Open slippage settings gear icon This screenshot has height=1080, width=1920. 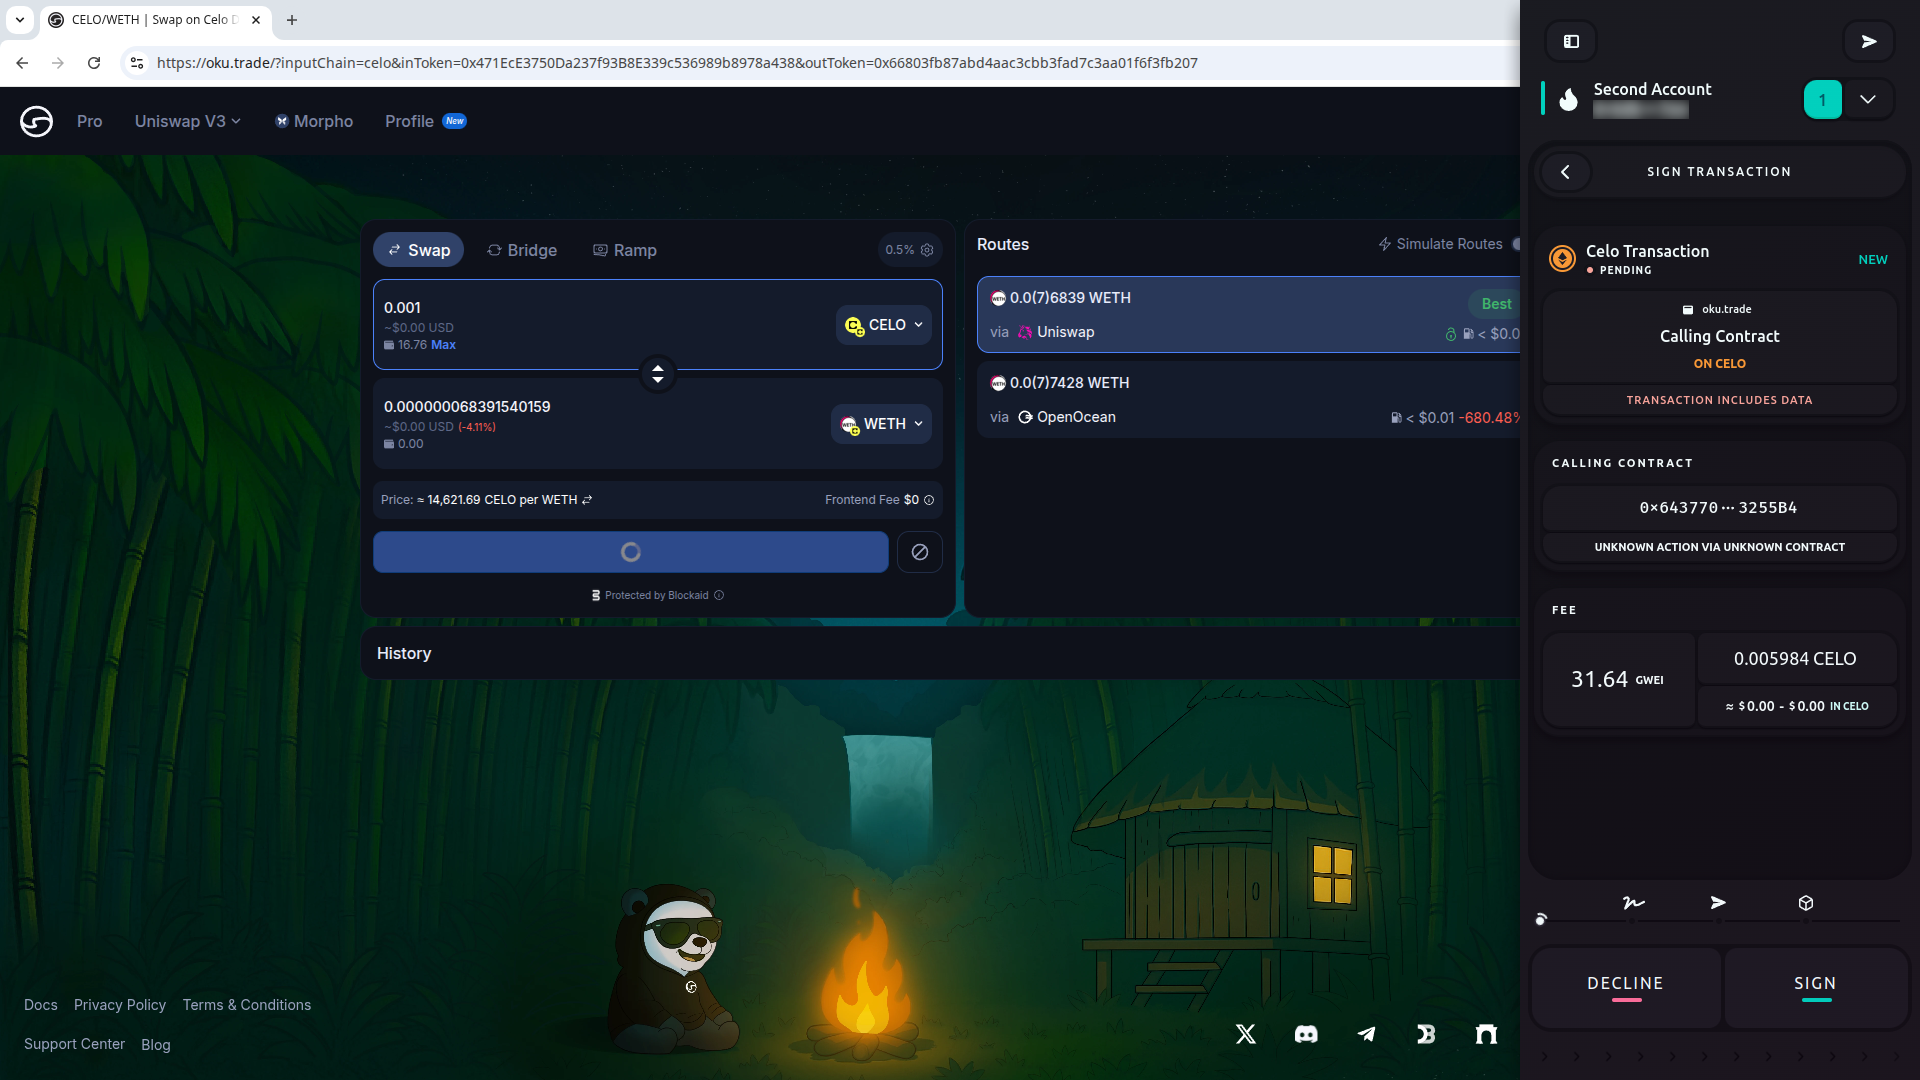(927, 250)
